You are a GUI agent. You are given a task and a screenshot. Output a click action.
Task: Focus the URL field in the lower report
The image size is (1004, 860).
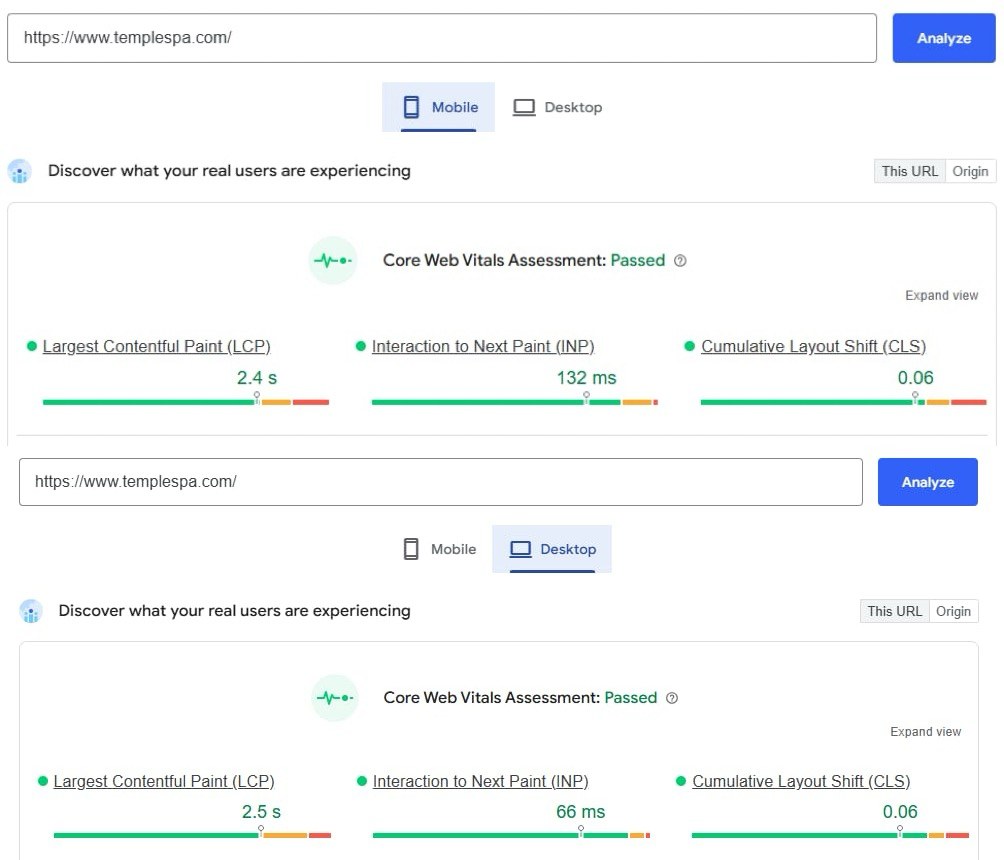coord(441,482)
